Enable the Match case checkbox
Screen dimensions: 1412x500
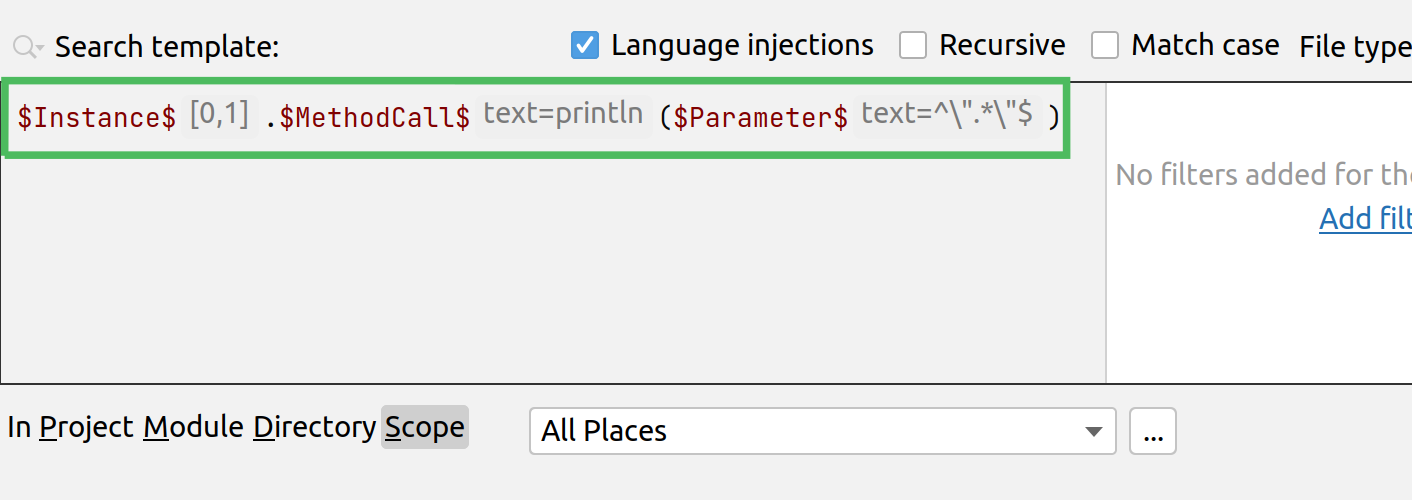click(1104, 46)
